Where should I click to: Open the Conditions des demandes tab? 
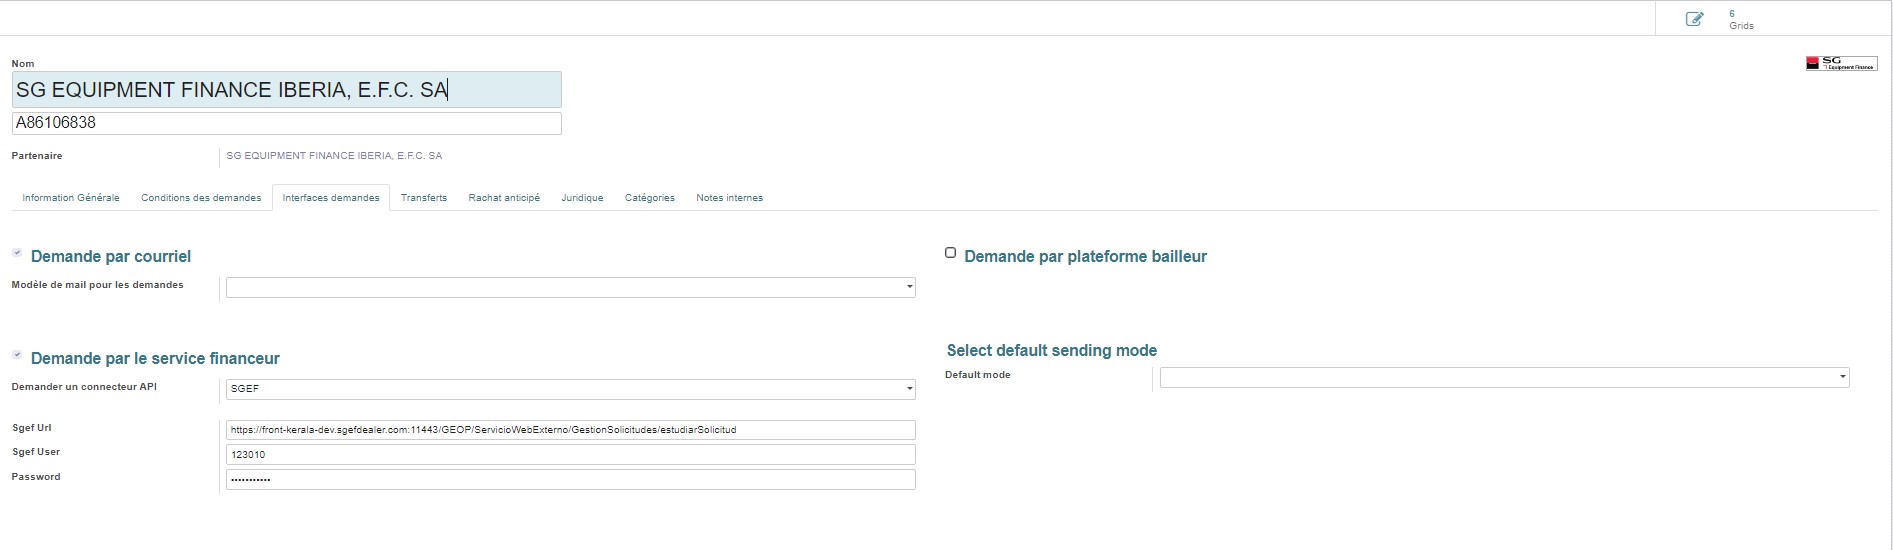point(201,198)
